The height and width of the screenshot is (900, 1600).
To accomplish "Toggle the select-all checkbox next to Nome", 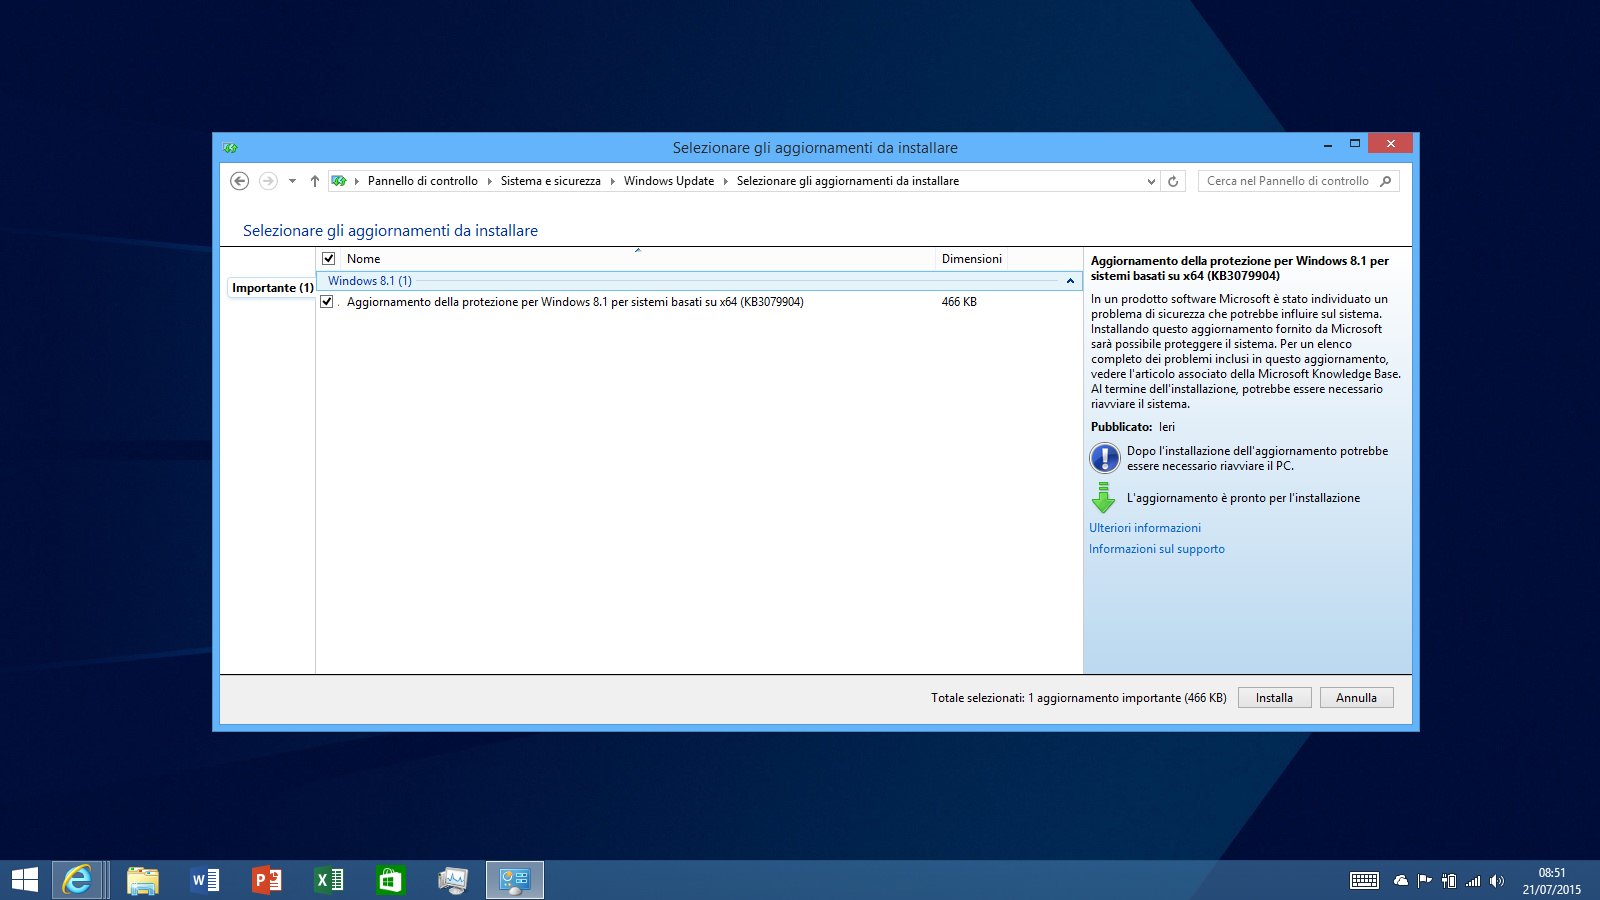I will [x=328, y=258].
